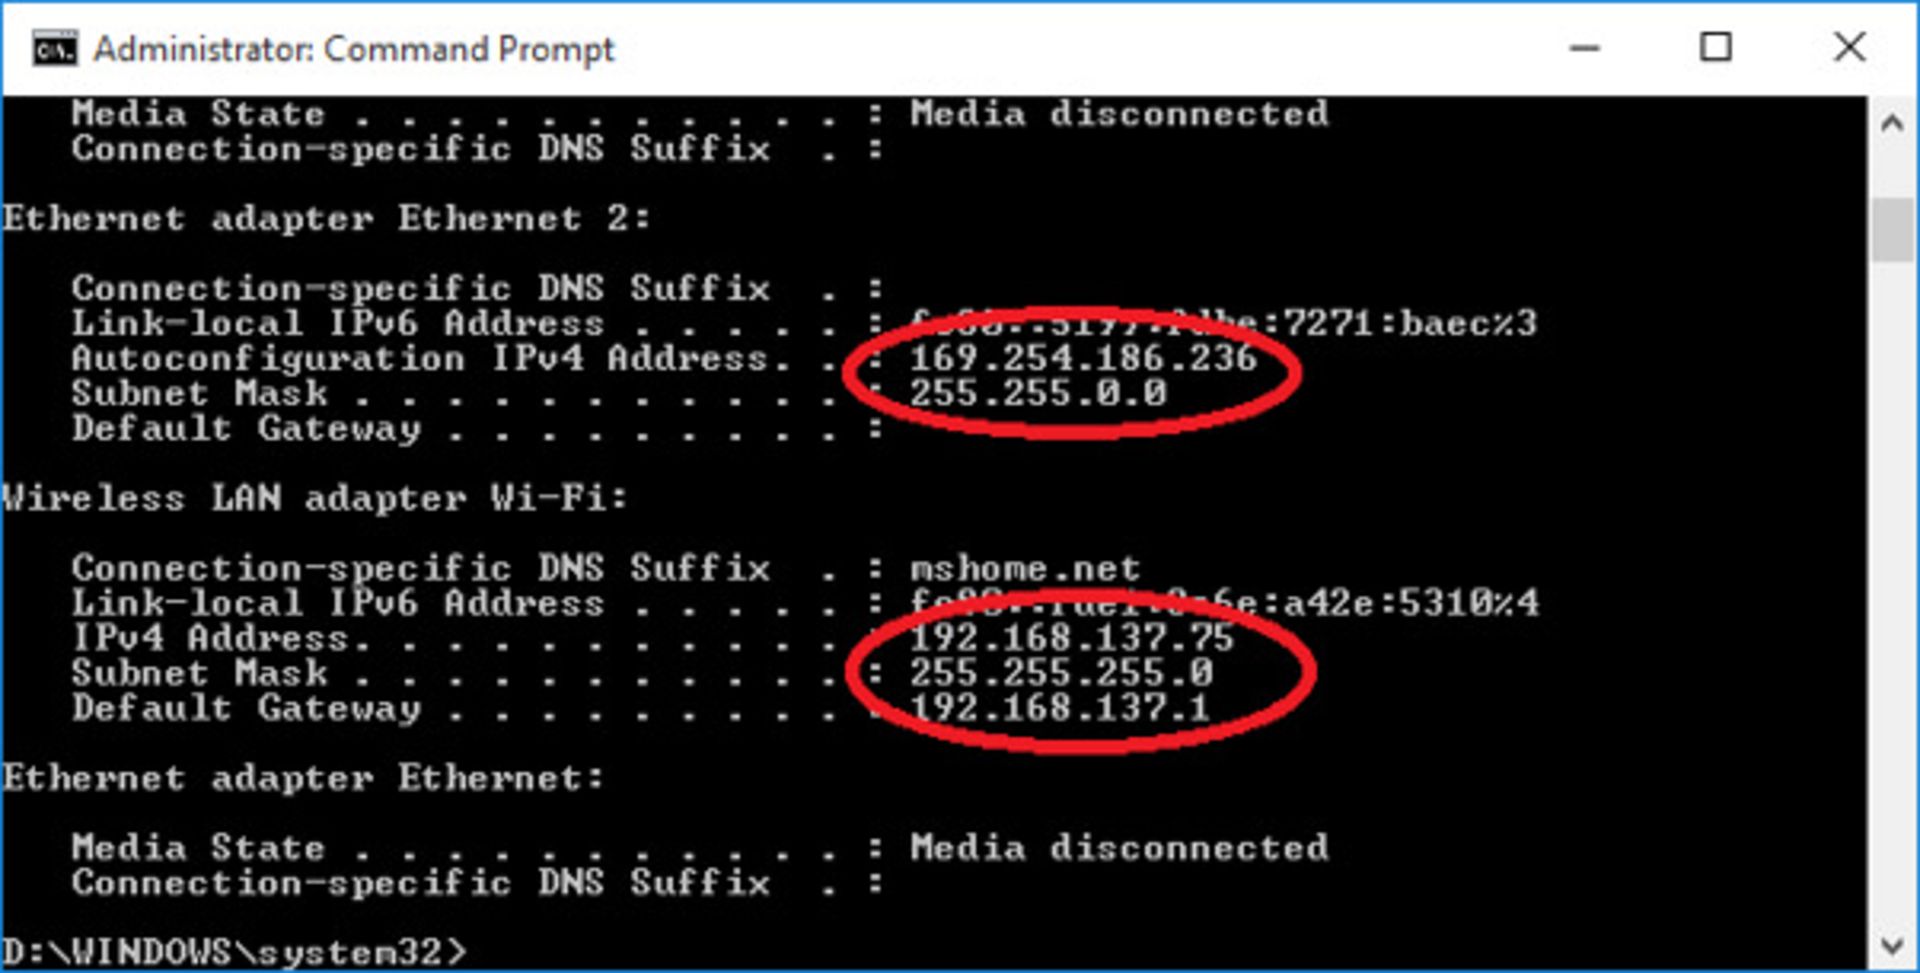1920x973 pixels.
Task: Click the subnet mask 255.255.0.0
Action: pyautogui.click(x=1038, y=393)
